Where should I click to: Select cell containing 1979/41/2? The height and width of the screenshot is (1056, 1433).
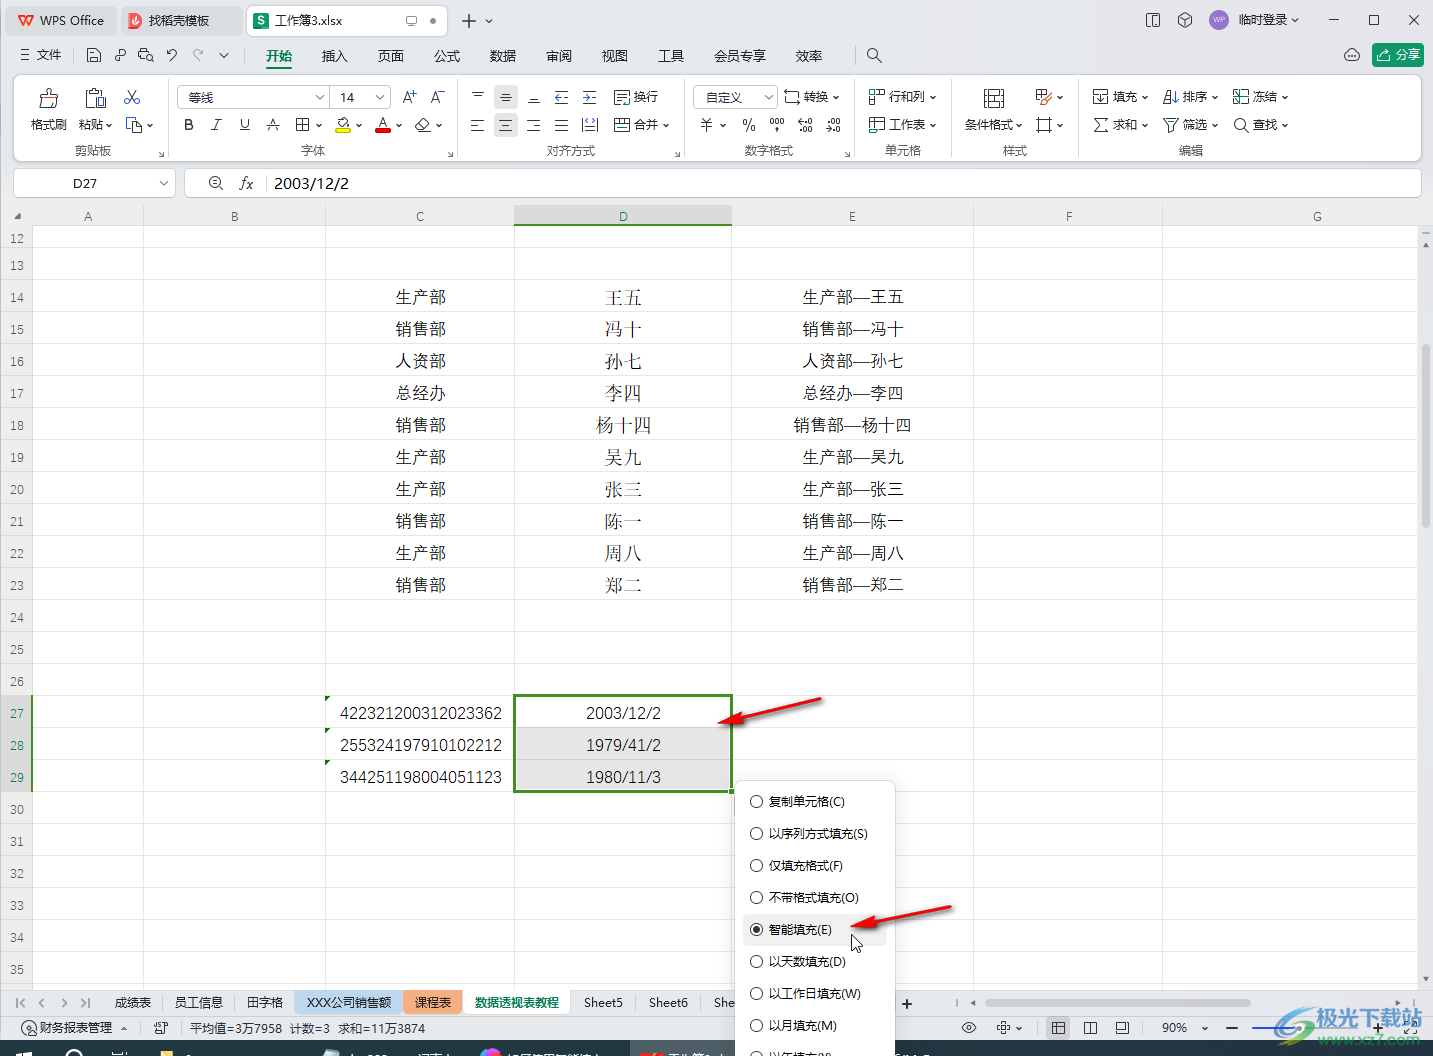[x=623, y=745]
